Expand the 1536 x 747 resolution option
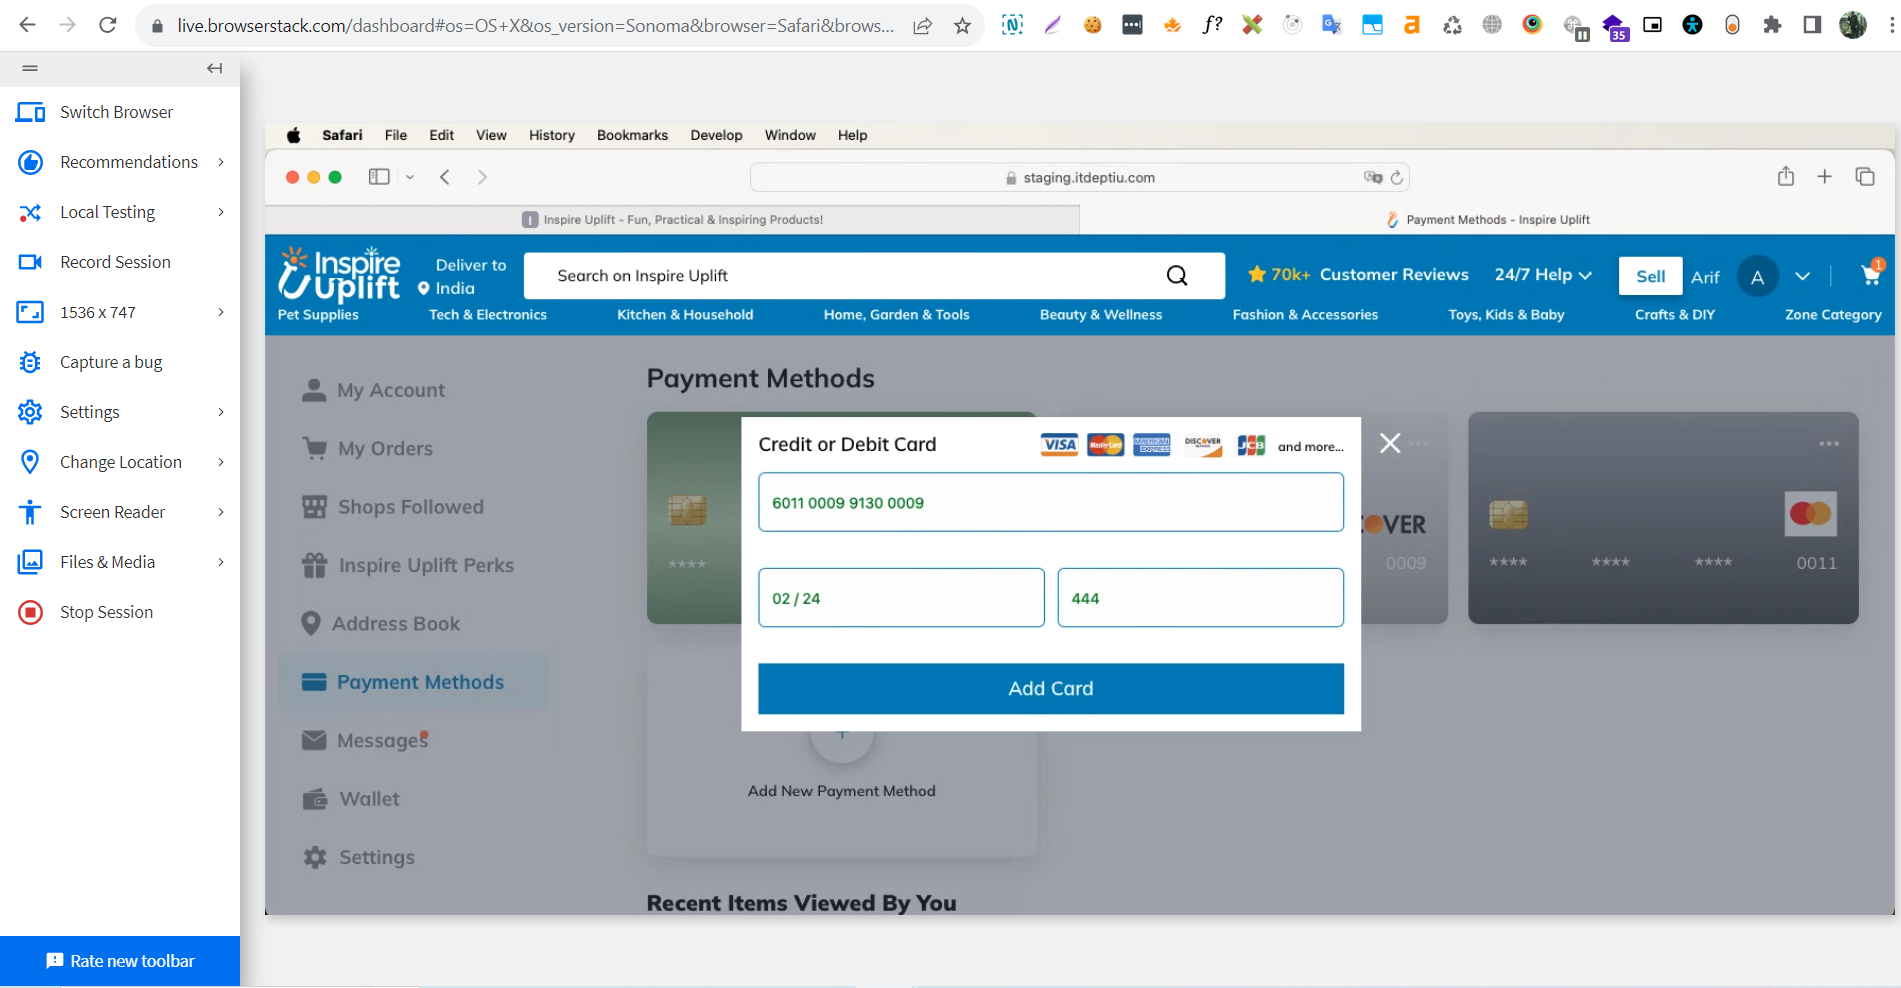The image size is (1901, 988). [x=221, y=312]
